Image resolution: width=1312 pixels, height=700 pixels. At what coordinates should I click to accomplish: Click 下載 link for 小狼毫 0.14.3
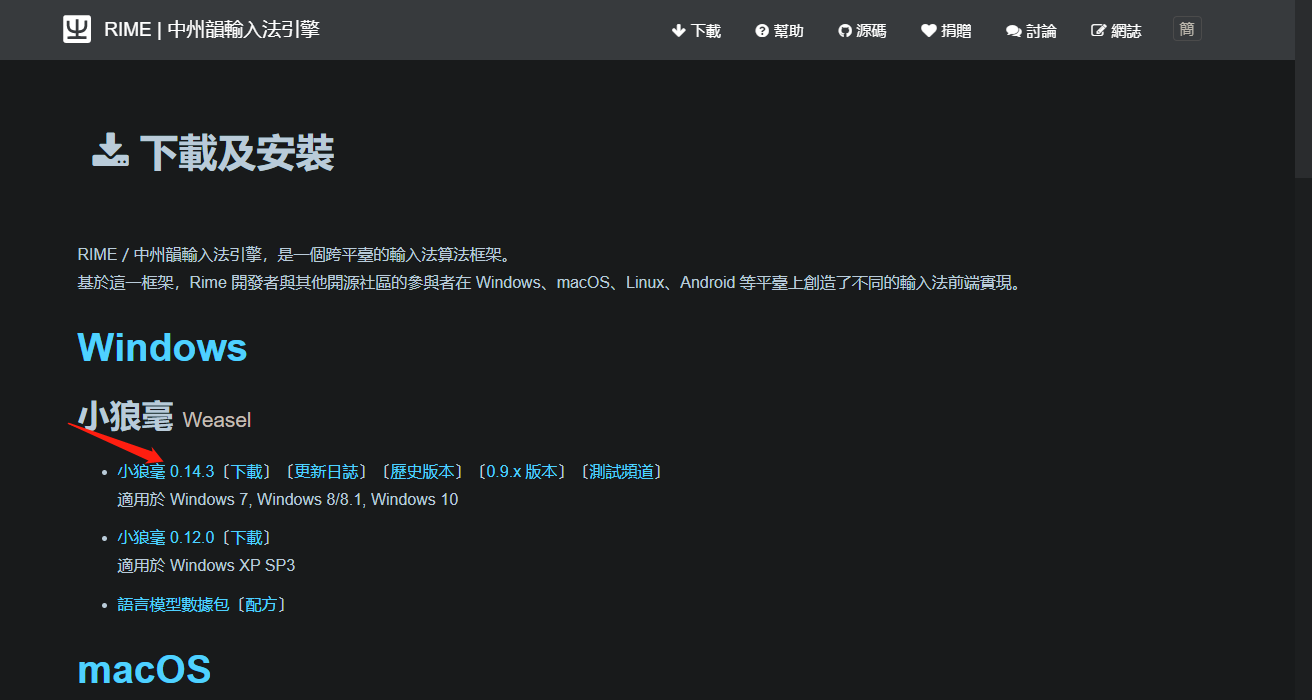point(246,470)
